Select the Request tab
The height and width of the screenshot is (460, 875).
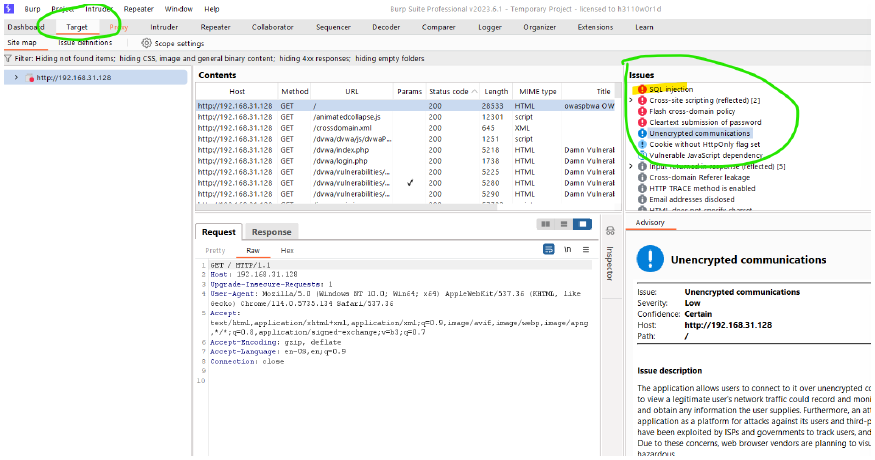pyautogui.click(x=219, y=232)
